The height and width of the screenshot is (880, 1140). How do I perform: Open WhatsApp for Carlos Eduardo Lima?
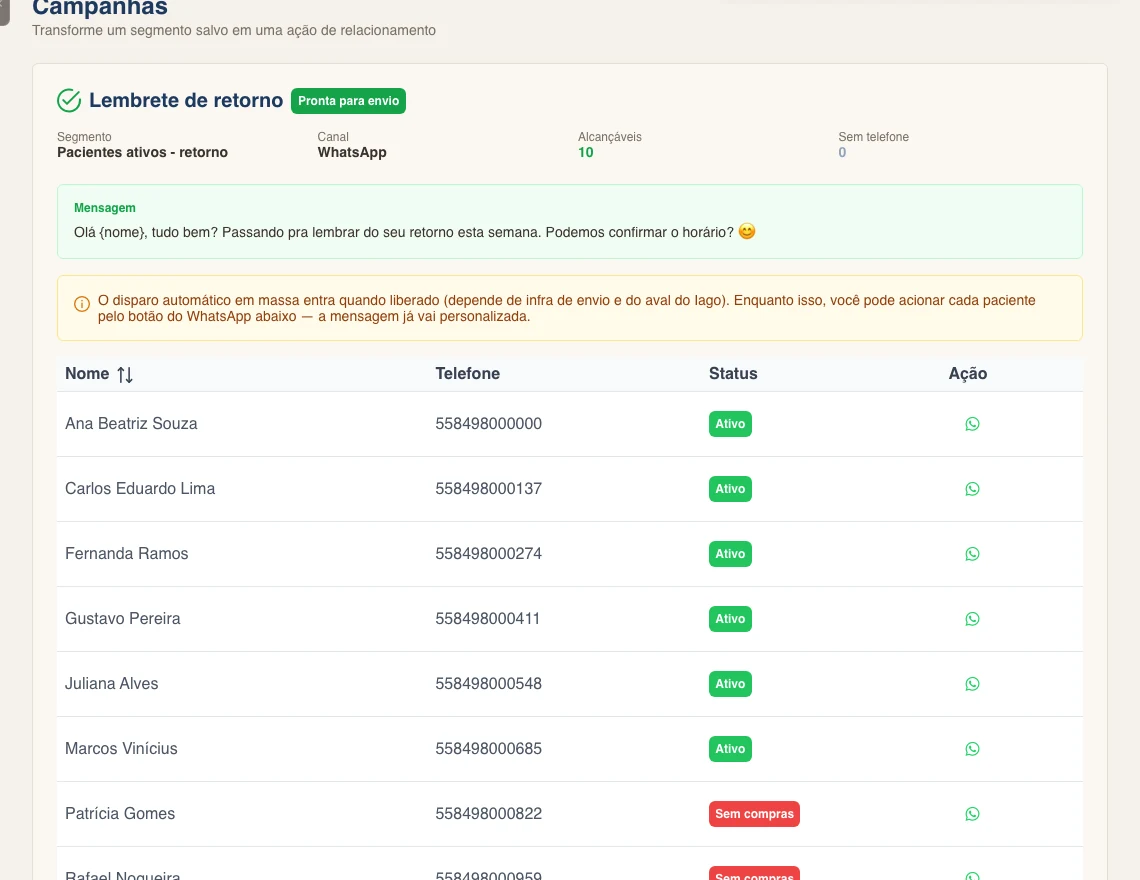(972, 489)
